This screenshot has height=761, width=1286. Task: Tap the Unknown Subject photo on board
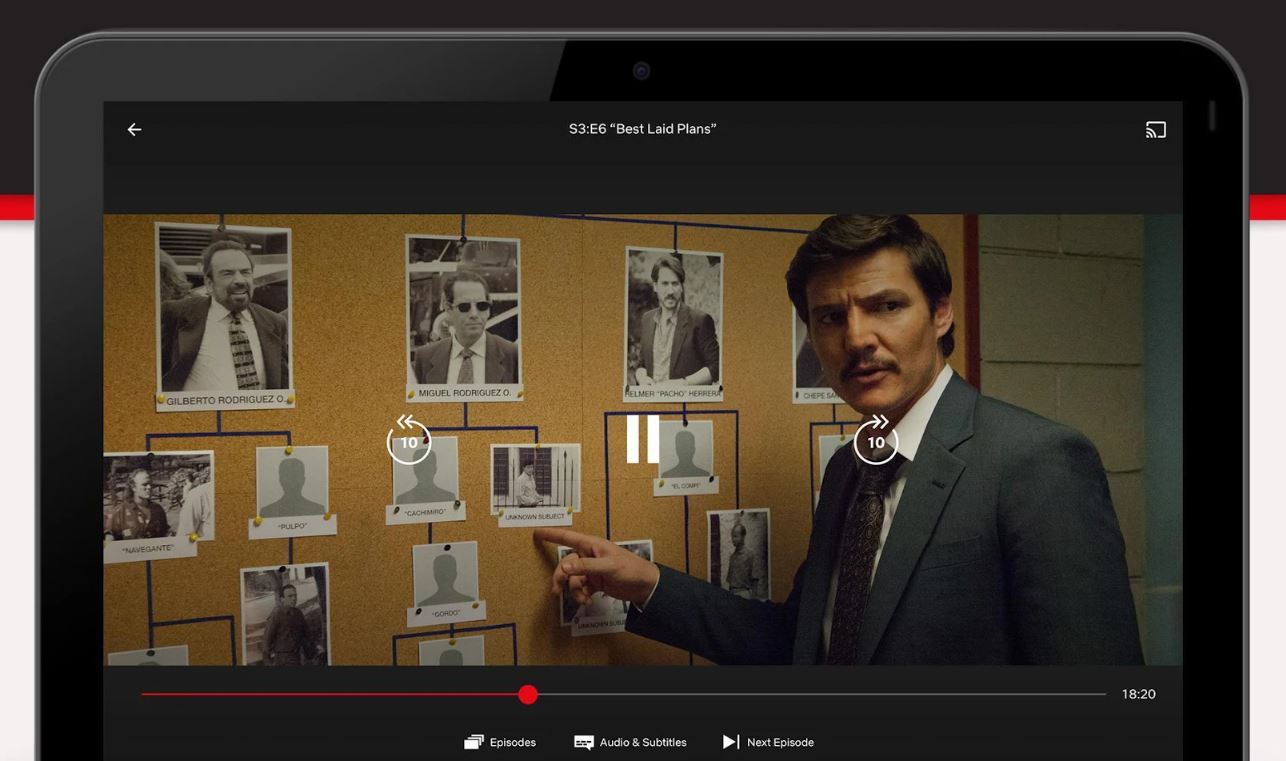pyautogui.click(x=535, y=480)
